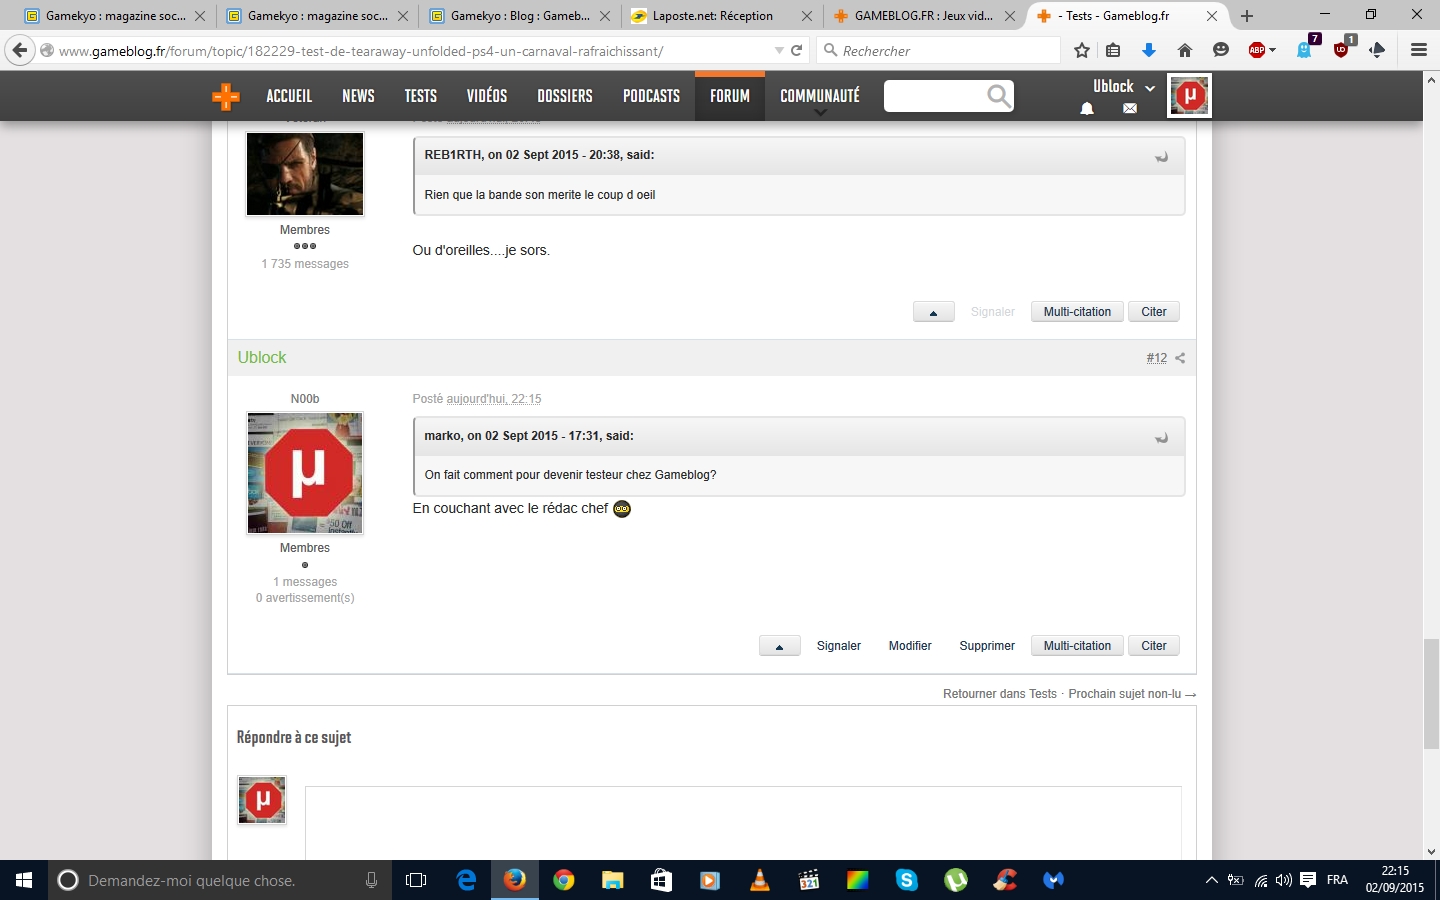Click post number #12 permalink

[1157, 358]
